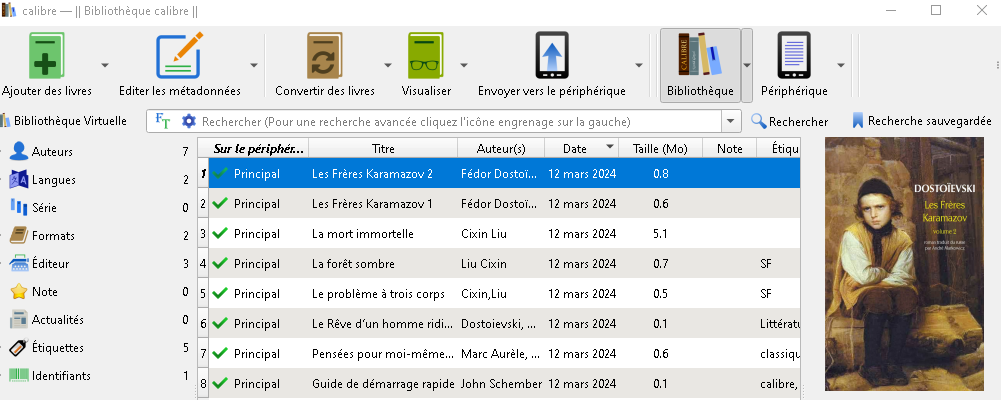Open Editer les métadonnées tool
1001x400 pixels.
pos(179,56)
